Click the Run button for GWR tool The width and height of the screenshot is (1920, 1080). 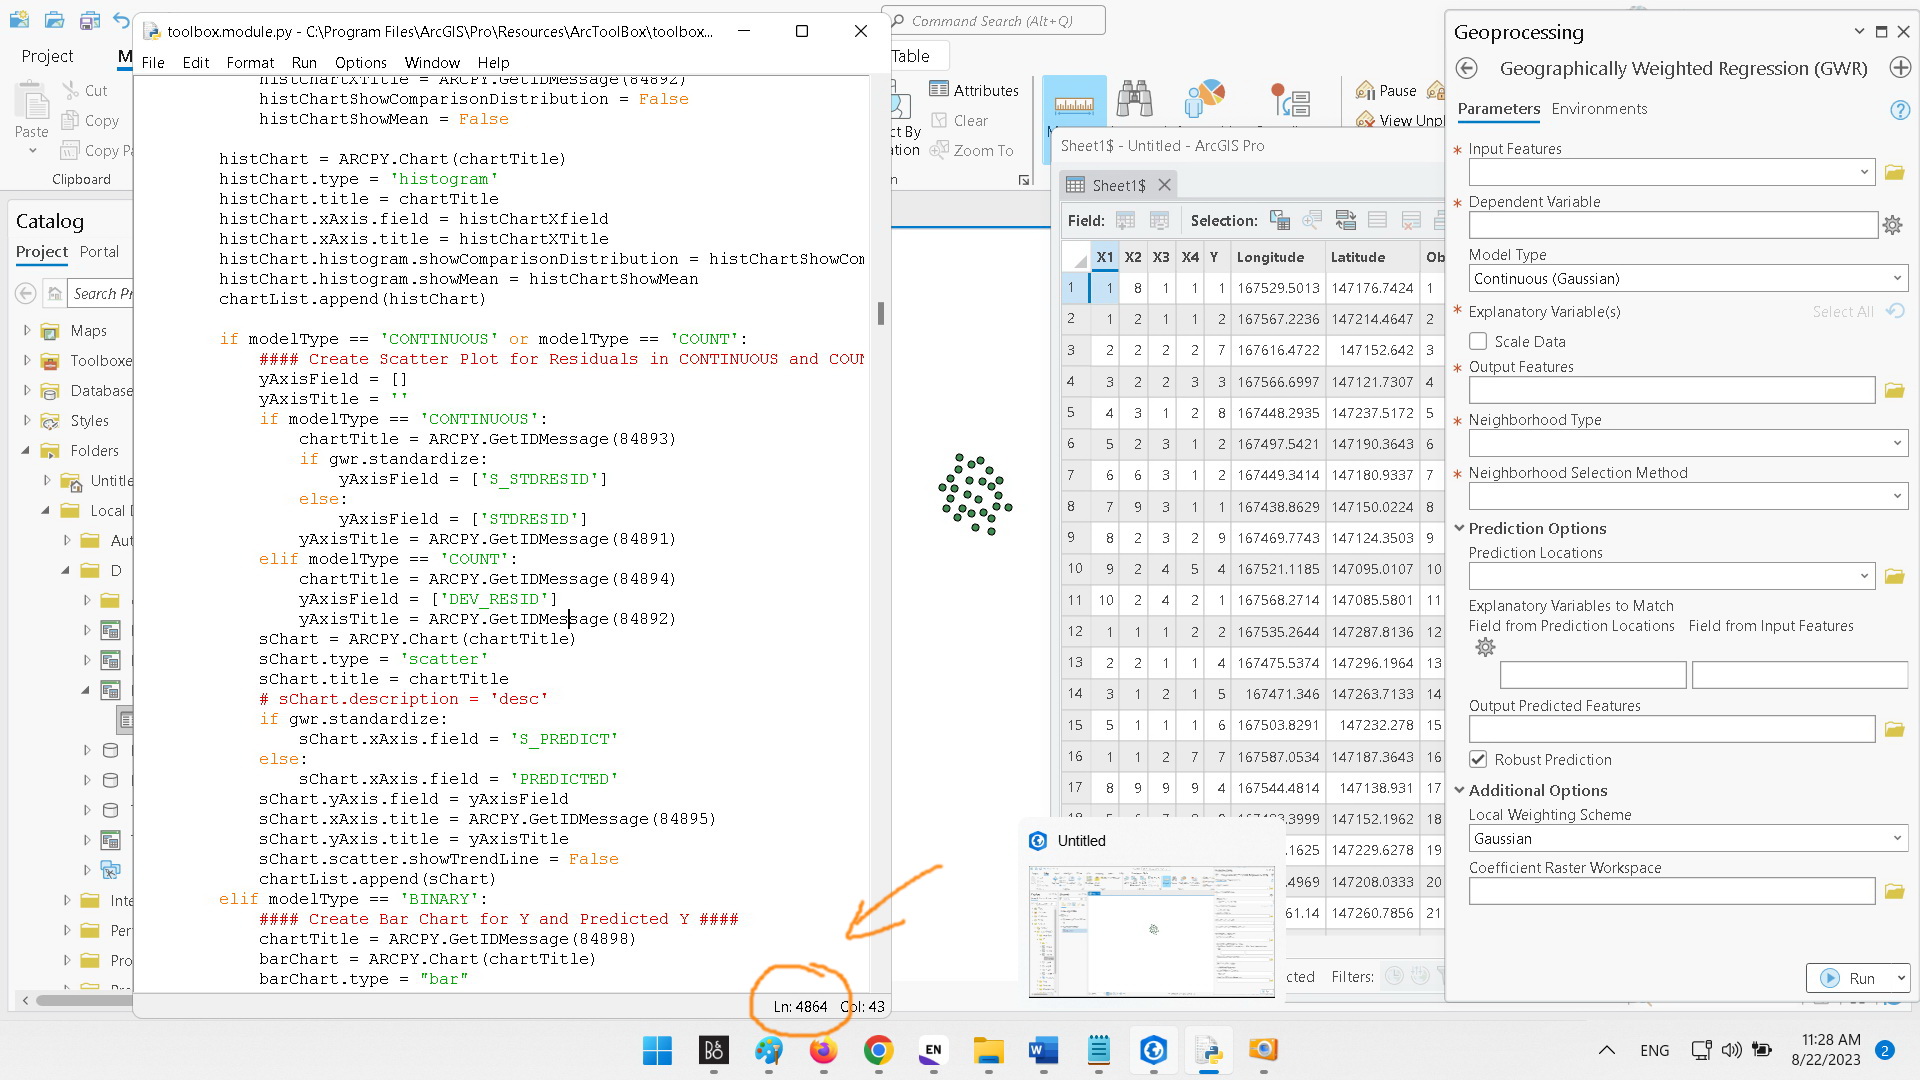coord(1857,978)
